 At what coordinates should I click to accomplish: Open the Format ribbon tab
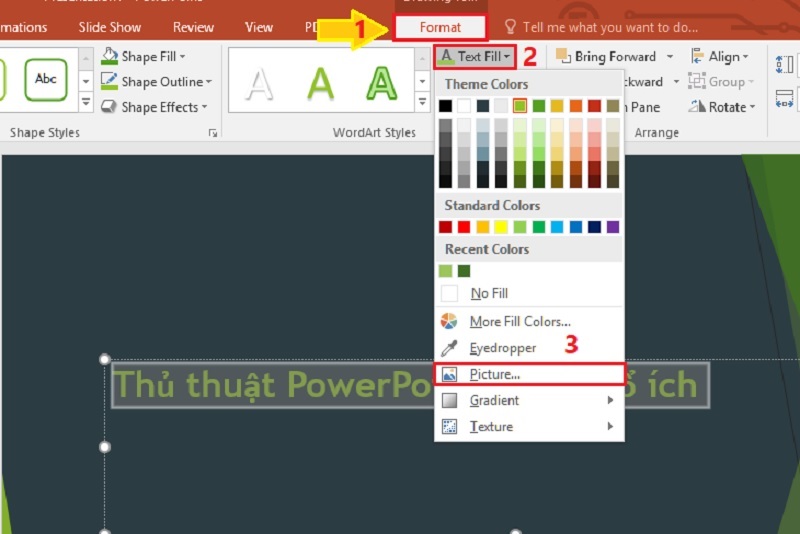pos(440,27)
